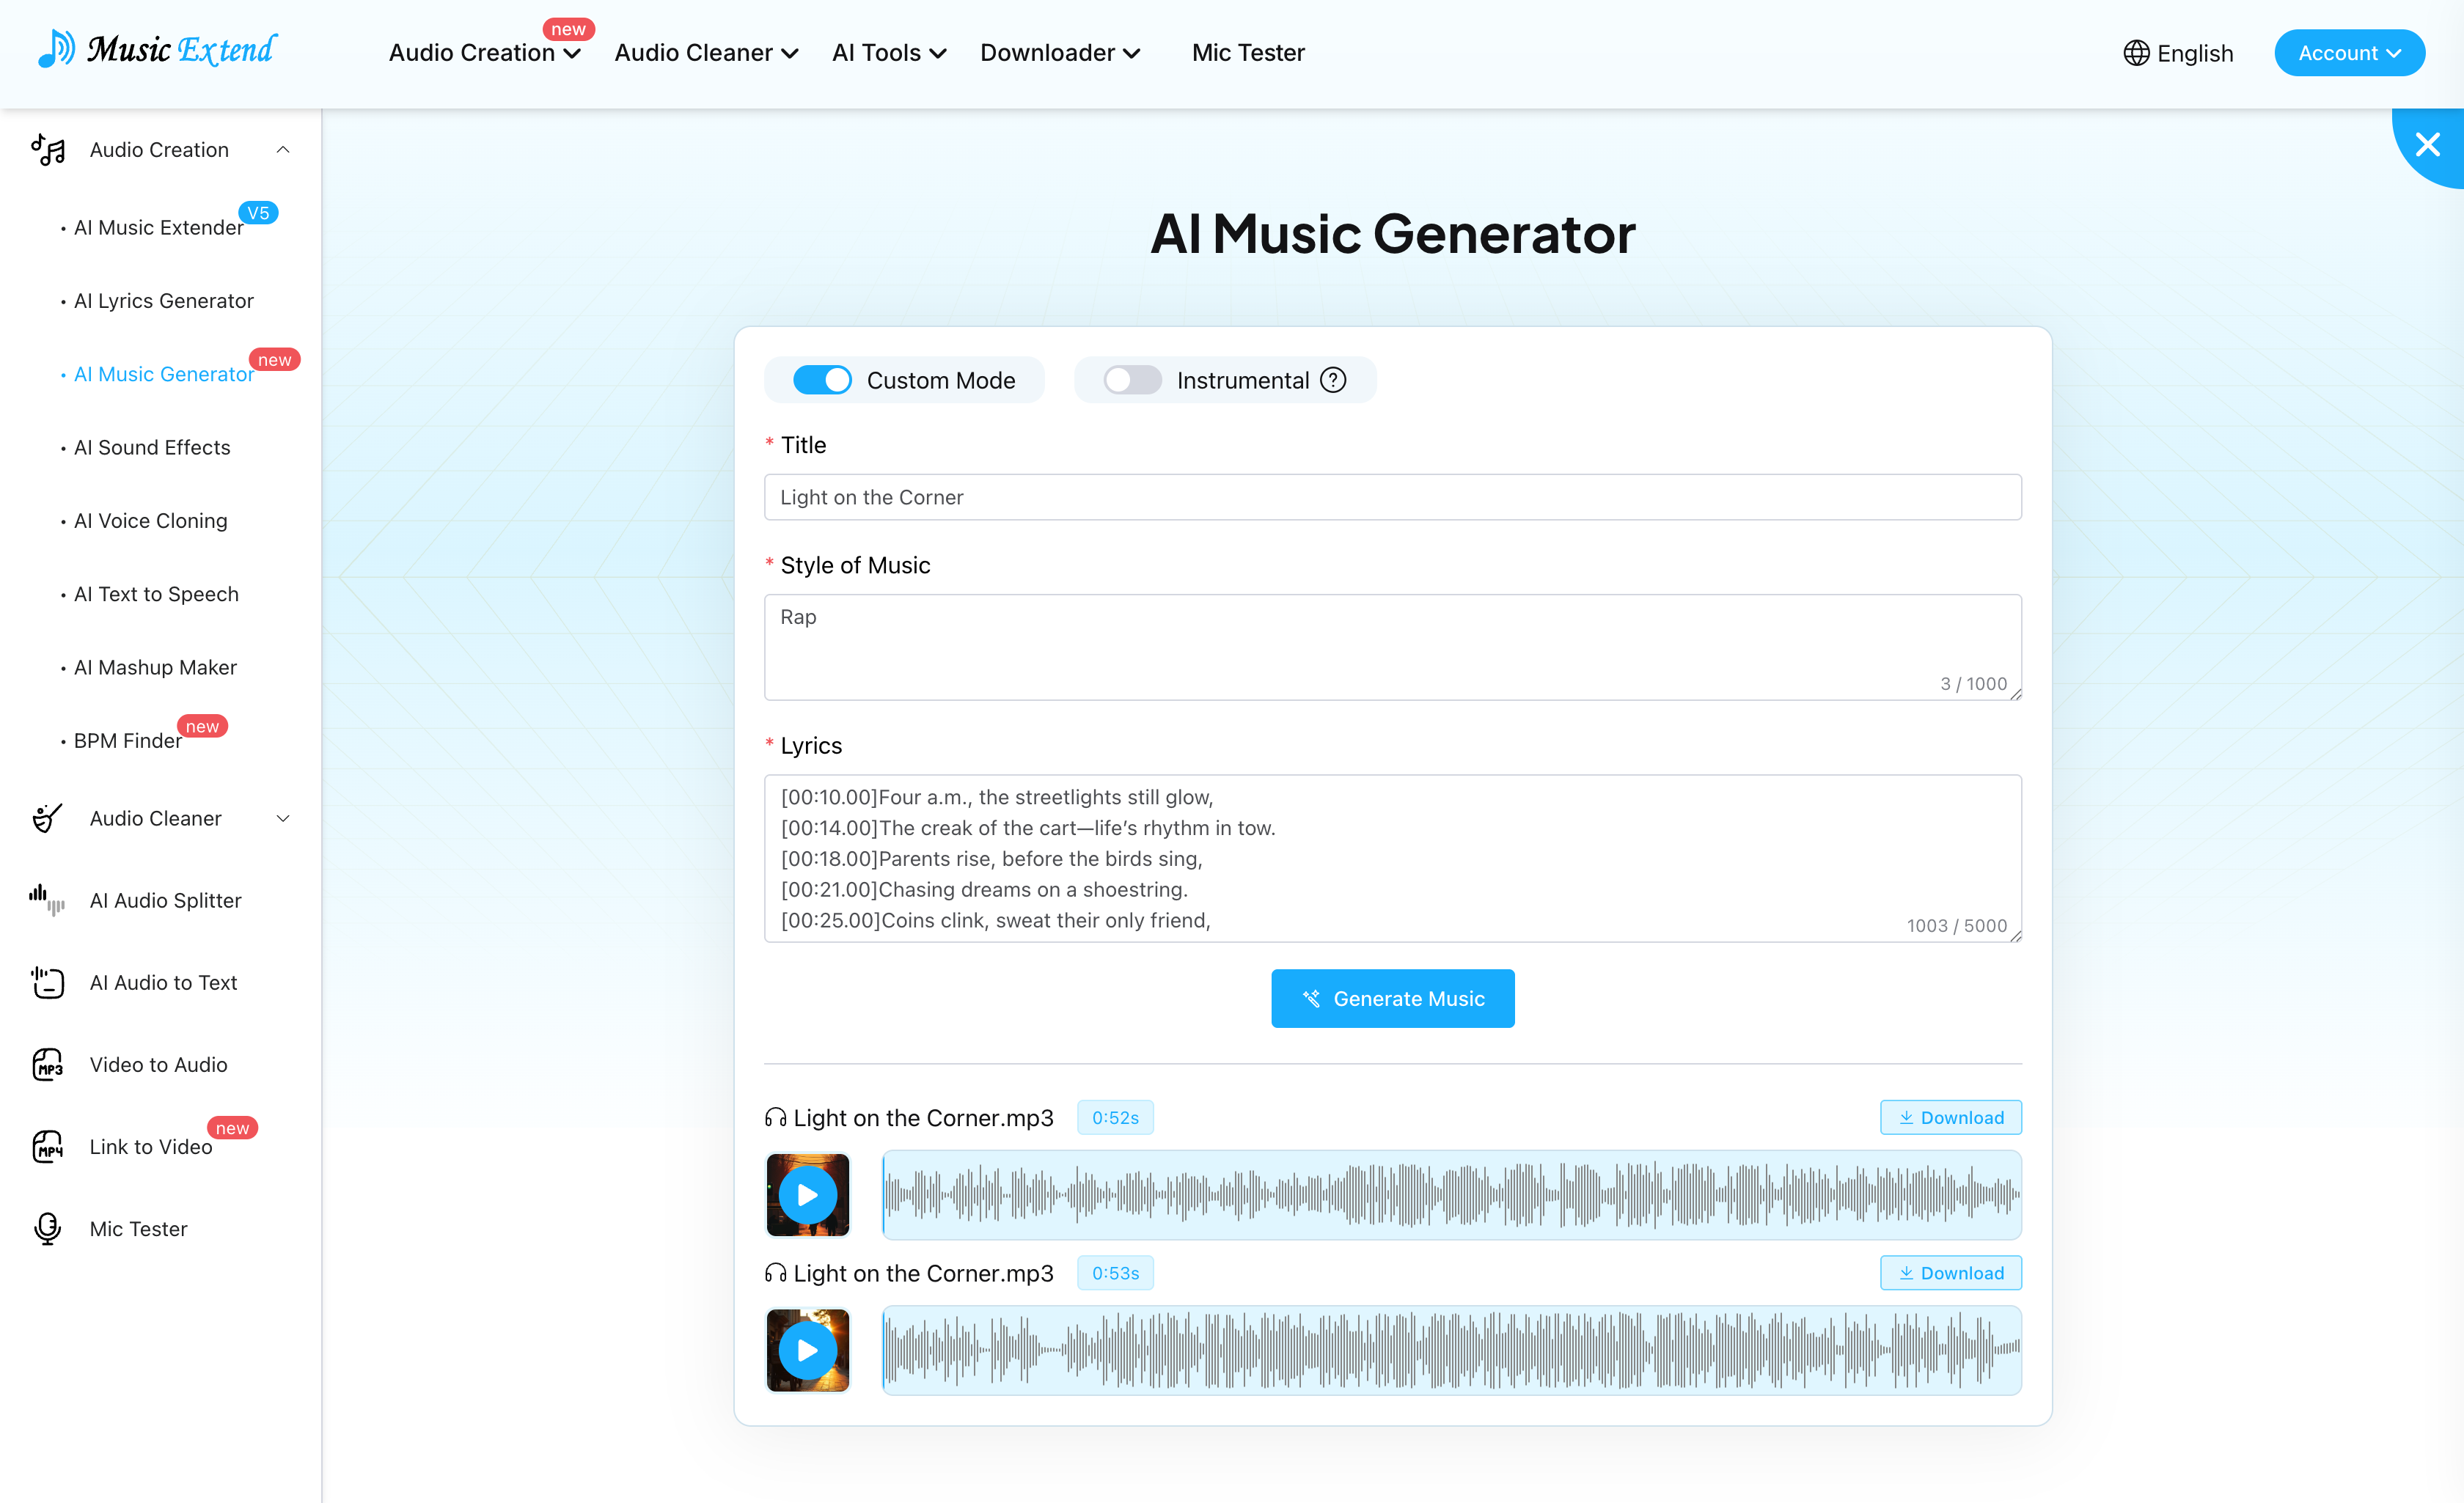Select AI Audio Splitter in the sidebar
This screenshot has width=2464, height=1503.
point(165,900)
